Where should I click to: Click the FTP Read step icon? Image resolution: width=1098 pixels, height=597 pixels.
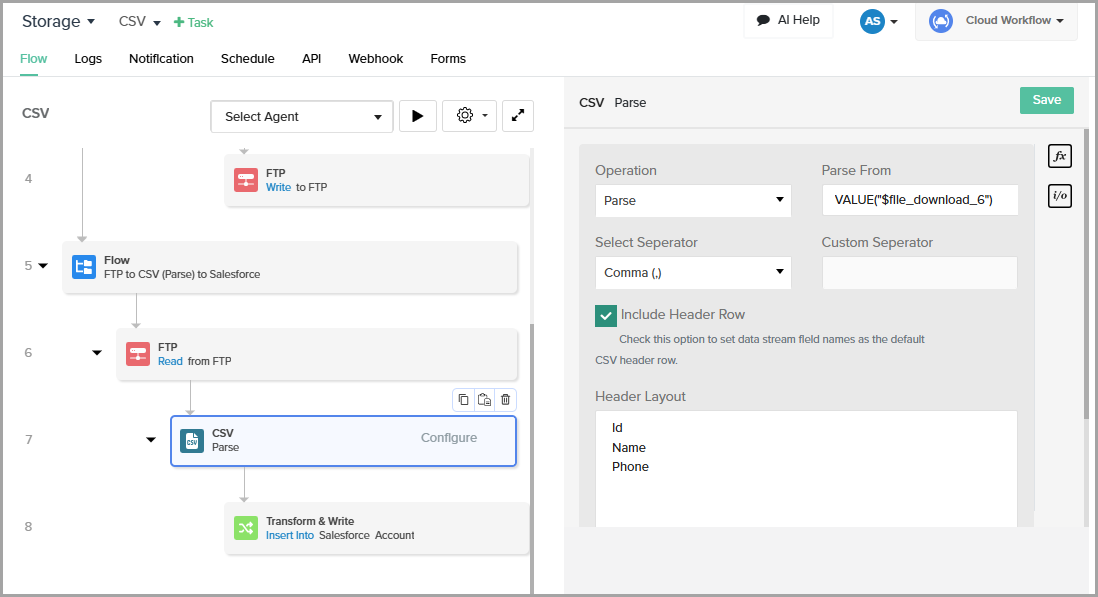coord(138,354)
